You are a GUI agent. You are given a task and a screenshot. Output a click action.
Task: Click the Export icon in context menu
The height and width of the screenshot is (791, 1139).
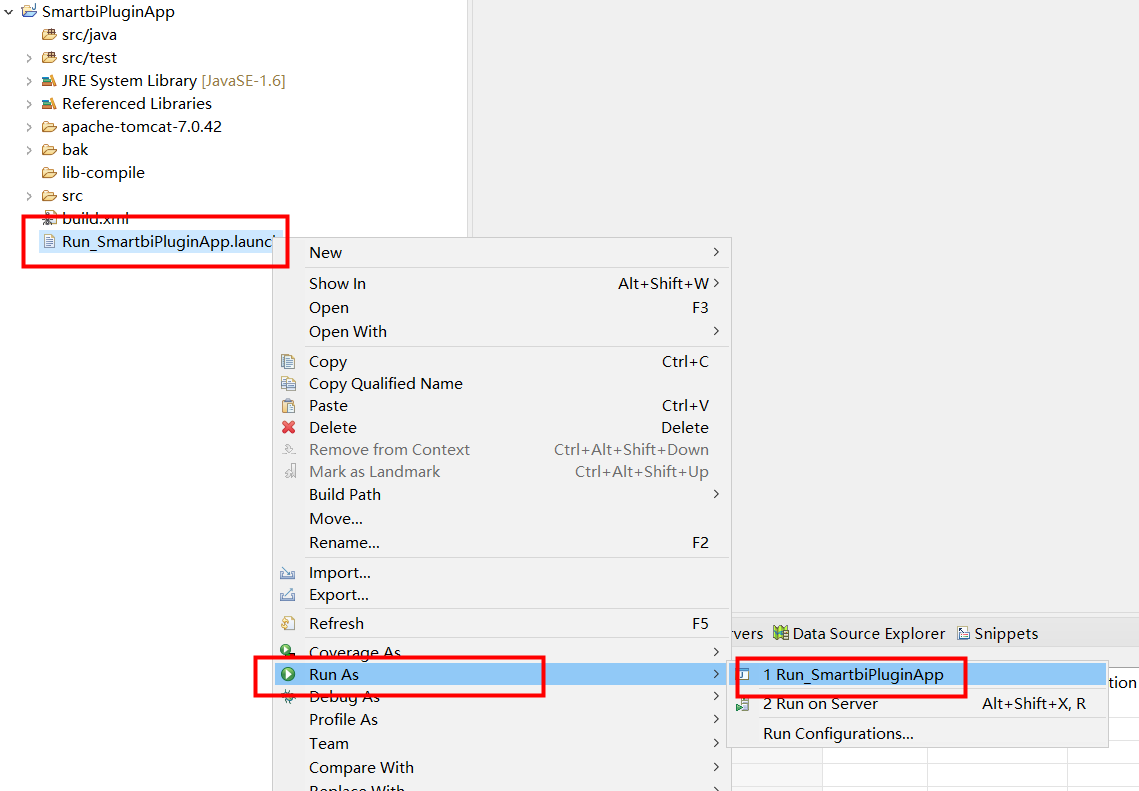(x=288, y=595)
